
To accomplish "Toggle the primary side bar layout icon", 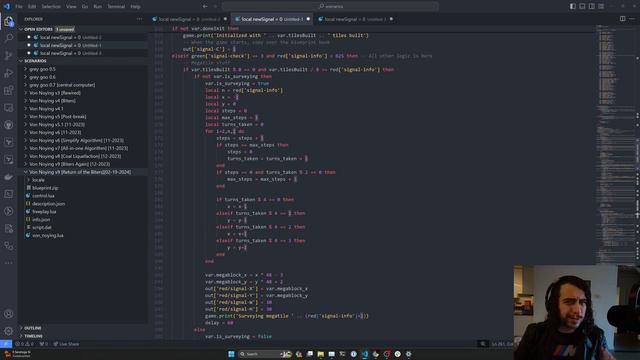I will click(x=573, y=6).
